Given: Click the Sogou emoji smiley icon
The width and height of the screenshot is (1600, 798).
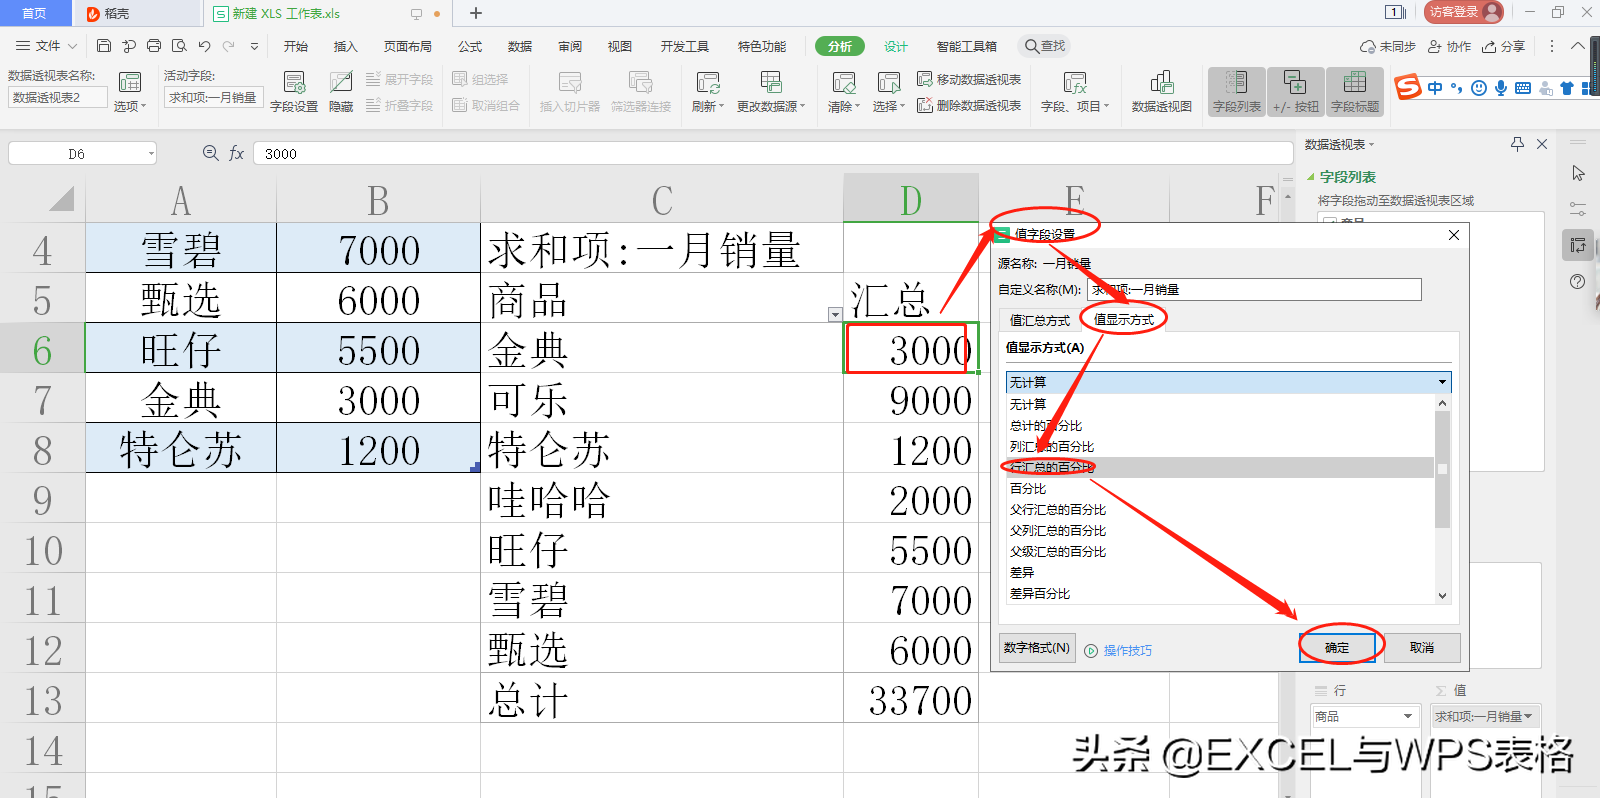Looking at the screenshot, I should 1479,88.
